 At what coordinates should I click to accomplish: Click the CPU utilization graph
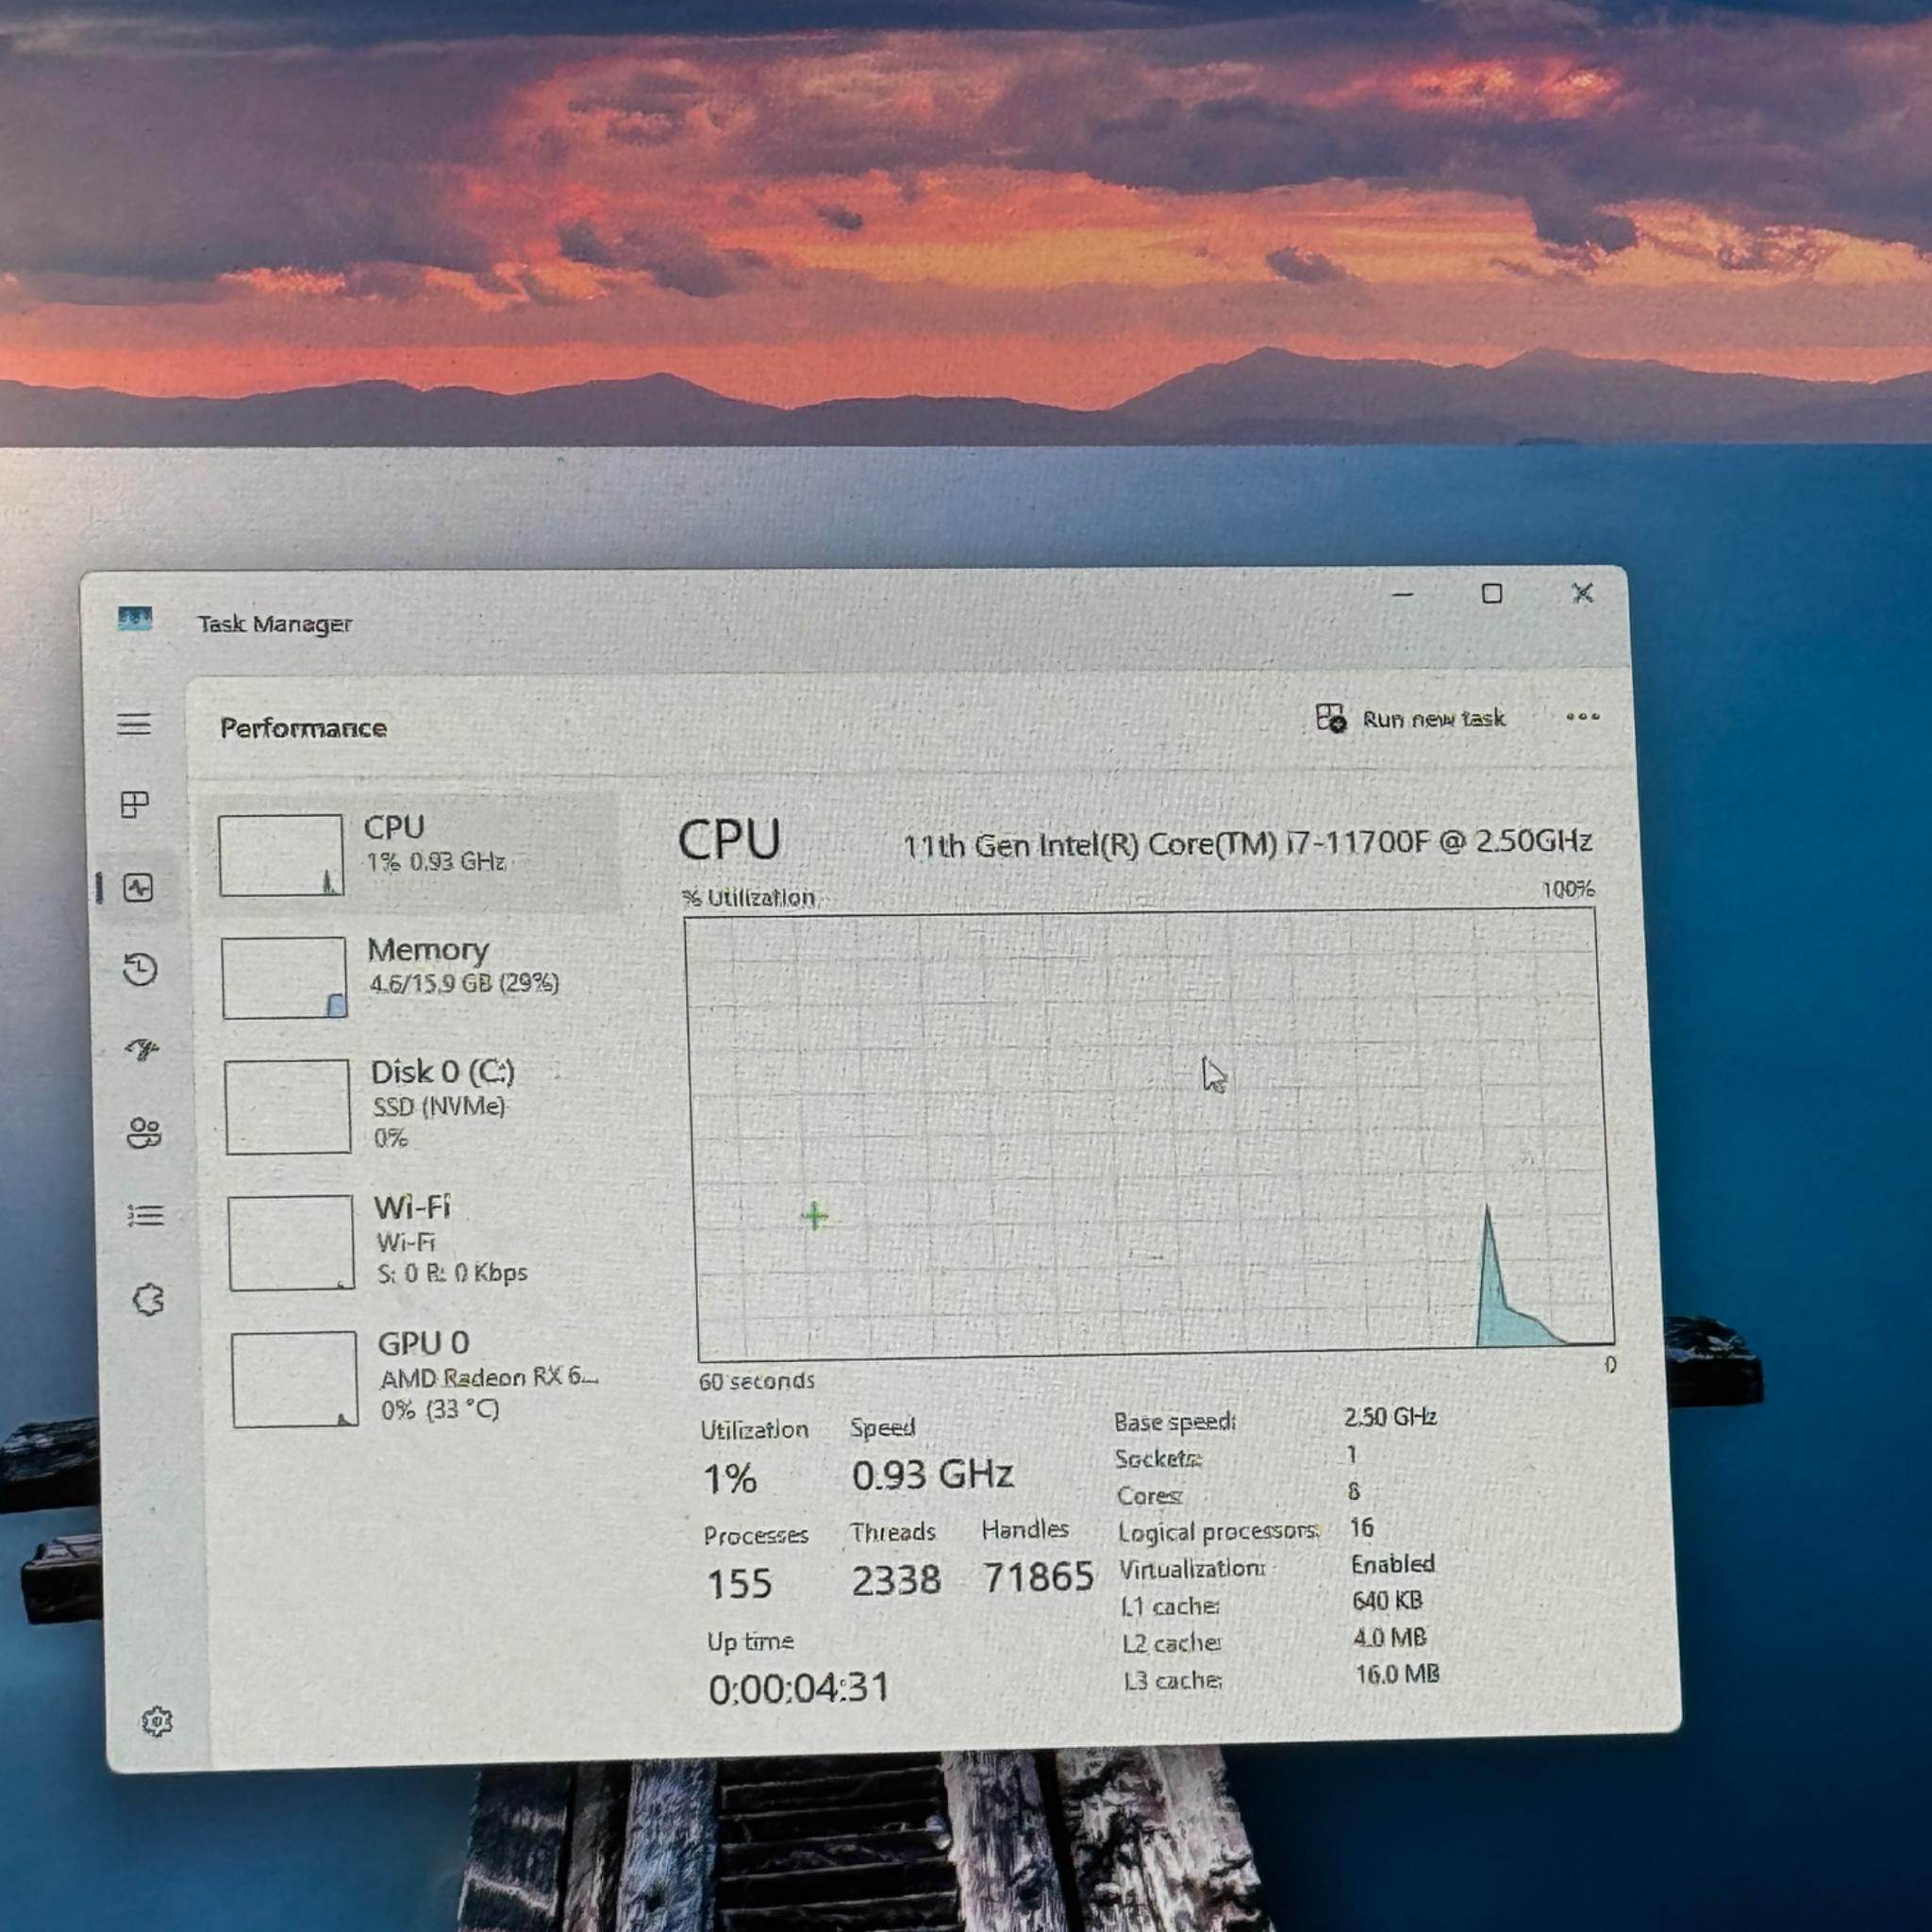[1148, 1133]
